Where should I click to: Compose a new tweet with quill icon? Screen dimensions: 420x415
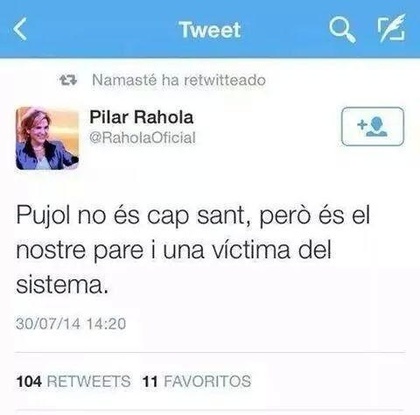point(392,28)
